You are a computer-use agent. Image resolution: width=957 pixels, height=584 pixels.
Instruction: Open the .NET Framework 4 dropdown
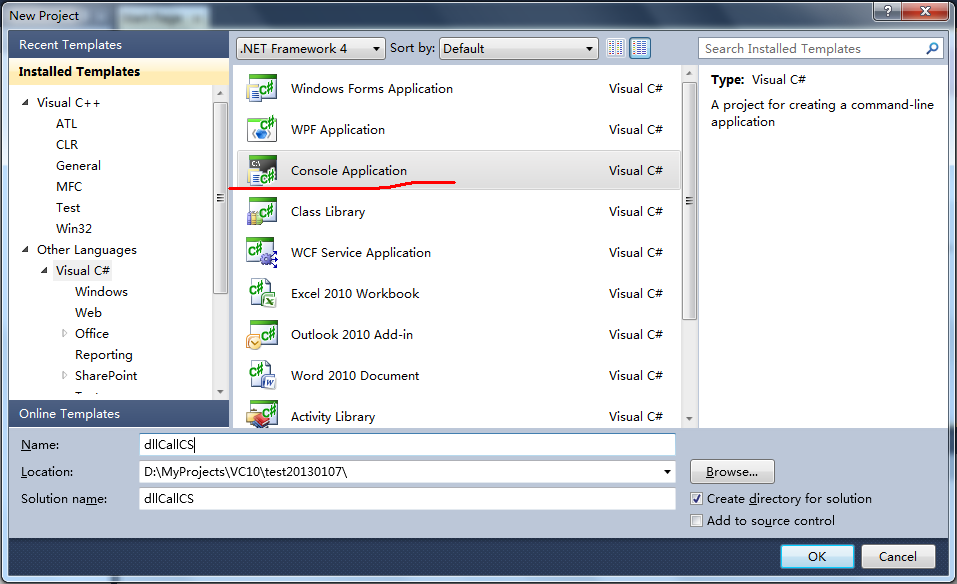click(311, 48)
